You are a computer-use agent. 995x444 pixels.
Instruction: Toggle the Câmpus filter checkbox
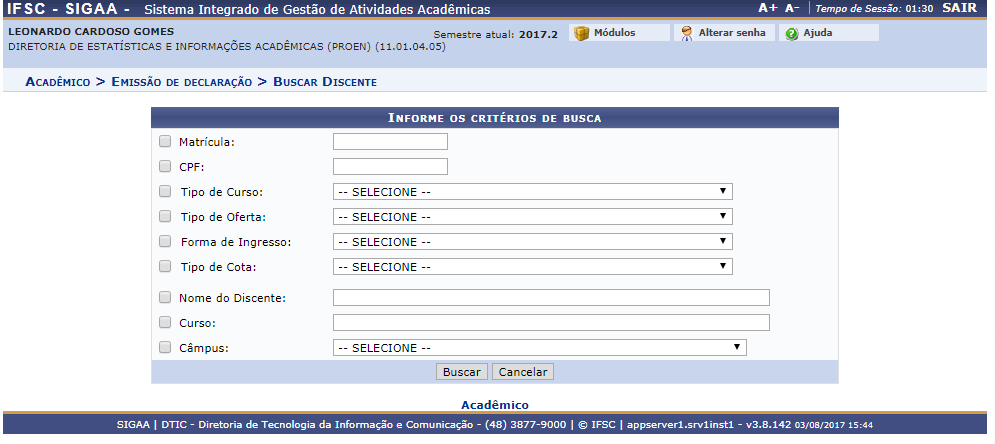[x=165, y=348]
